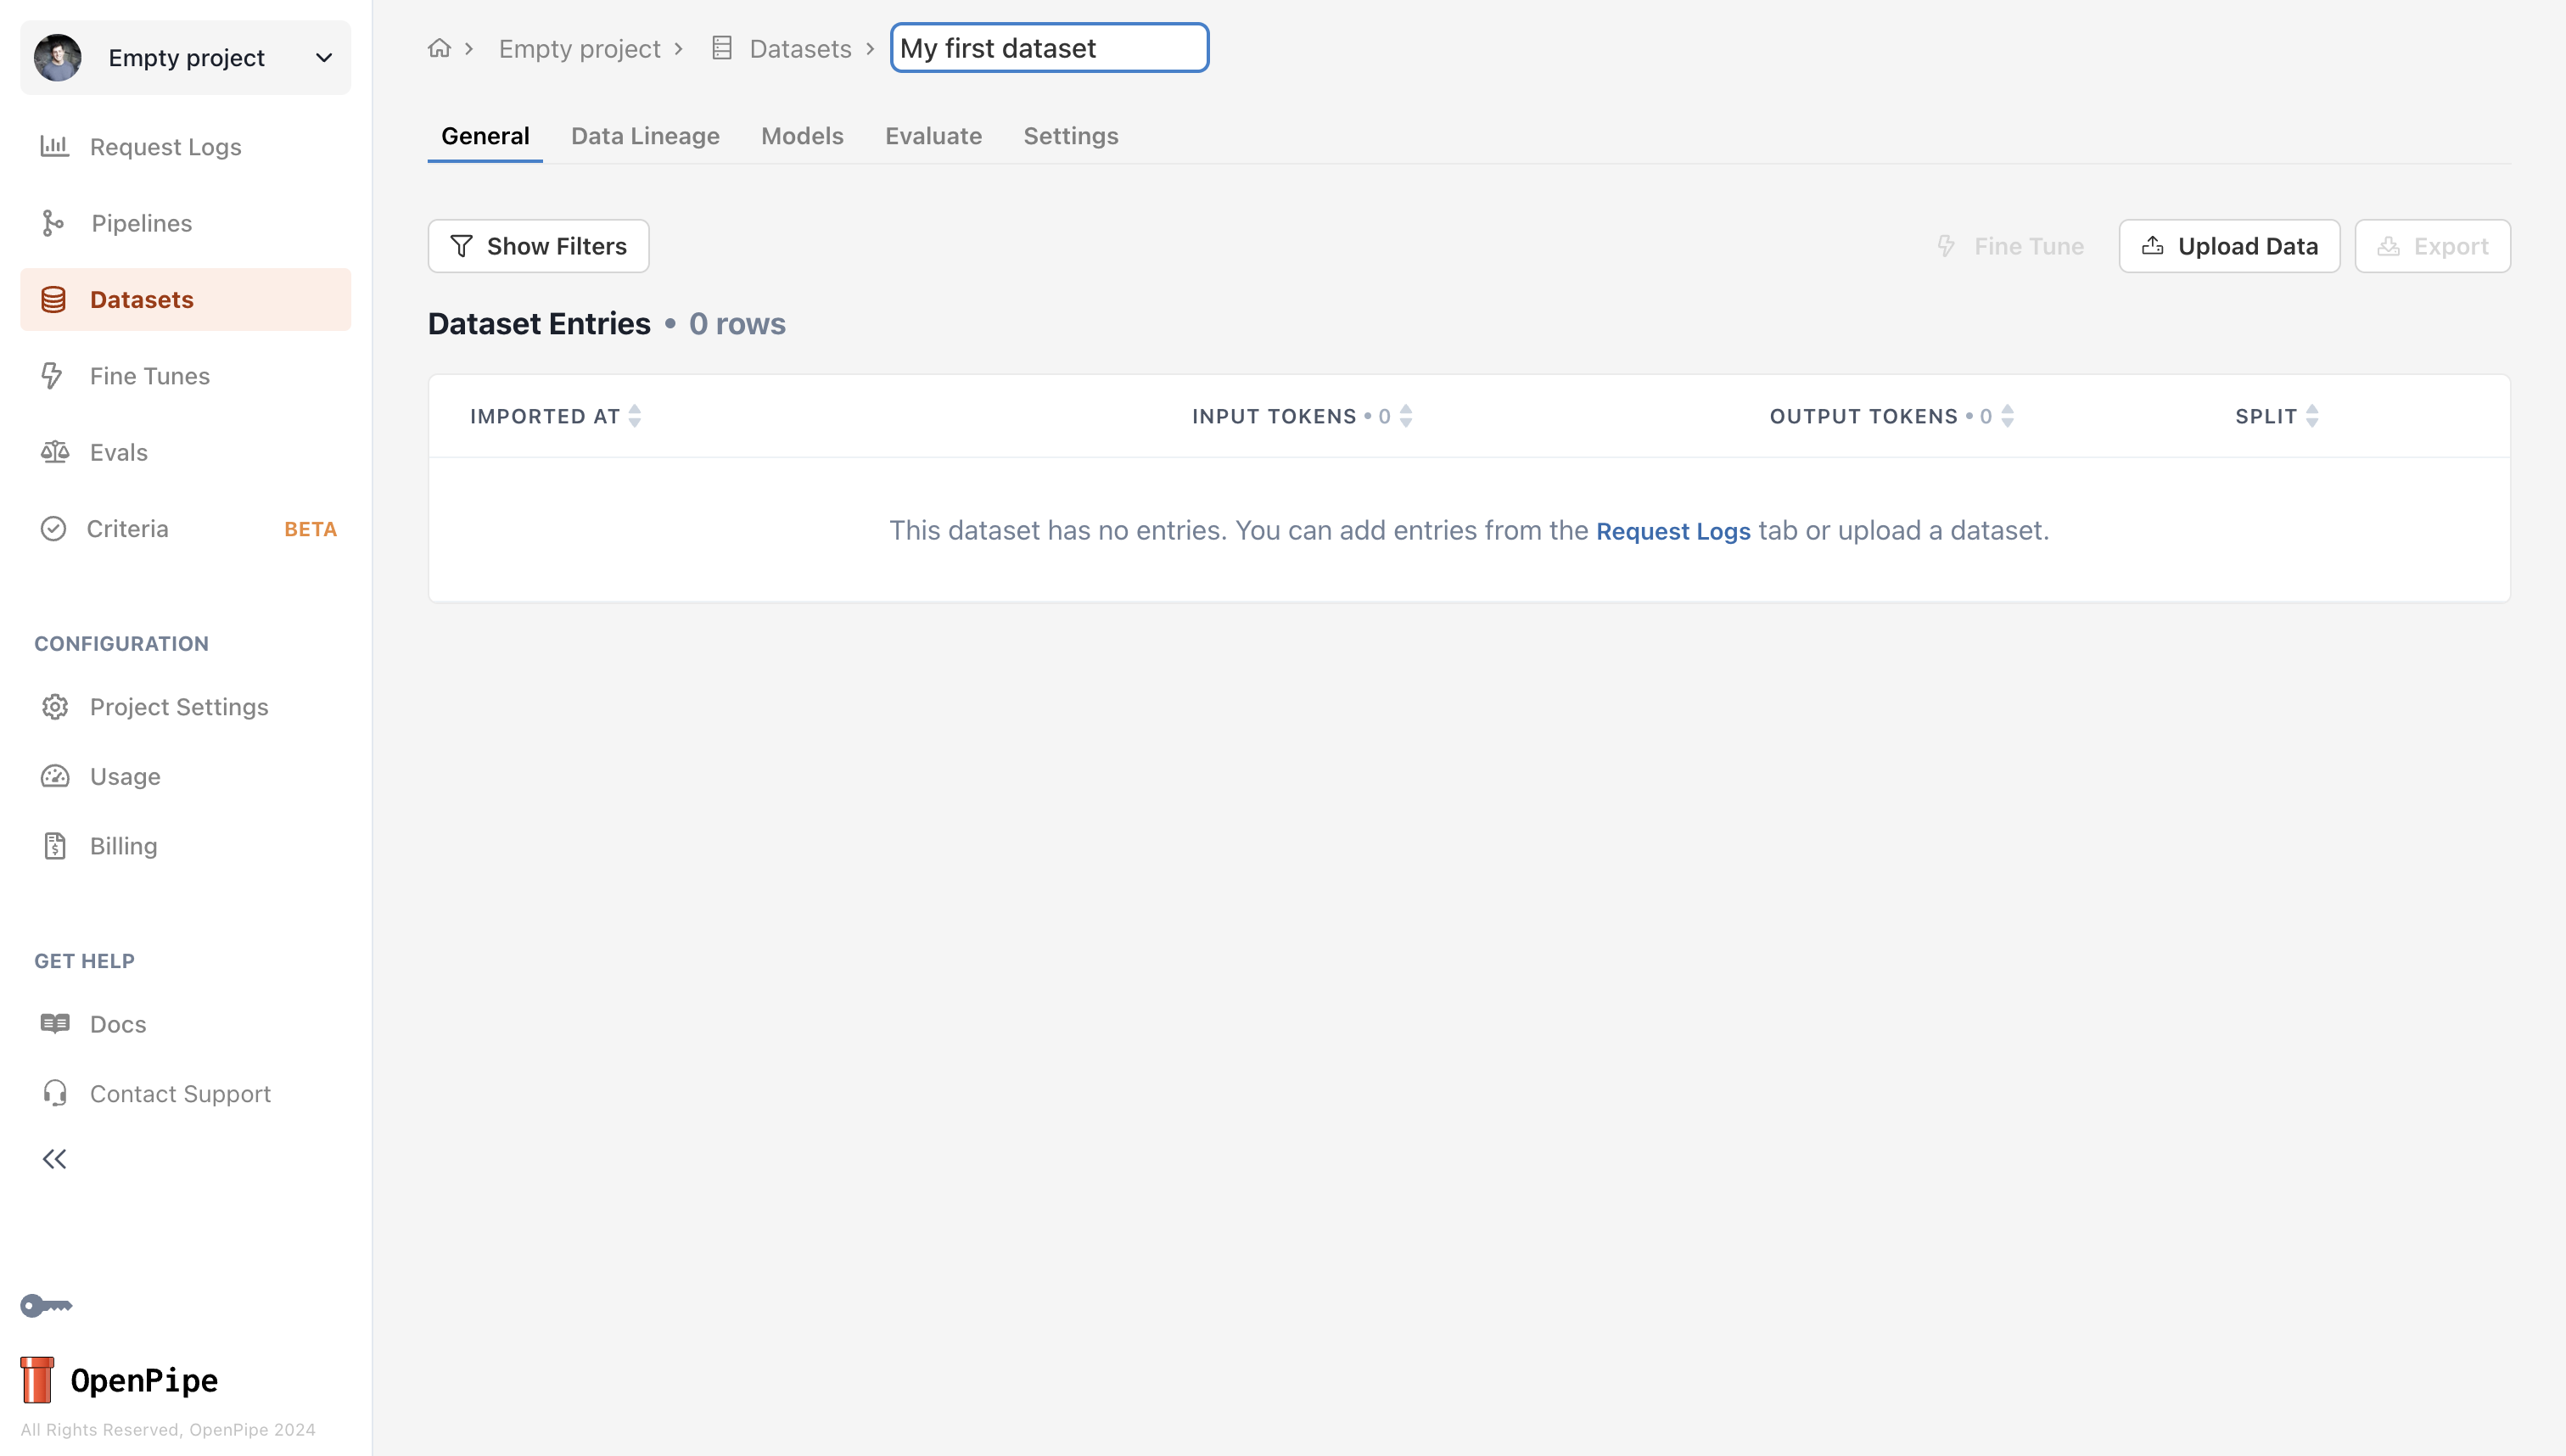The image size is (2566, 1456).
Task: Click the API key icon in sidebar
Action: click(46, 1305)
